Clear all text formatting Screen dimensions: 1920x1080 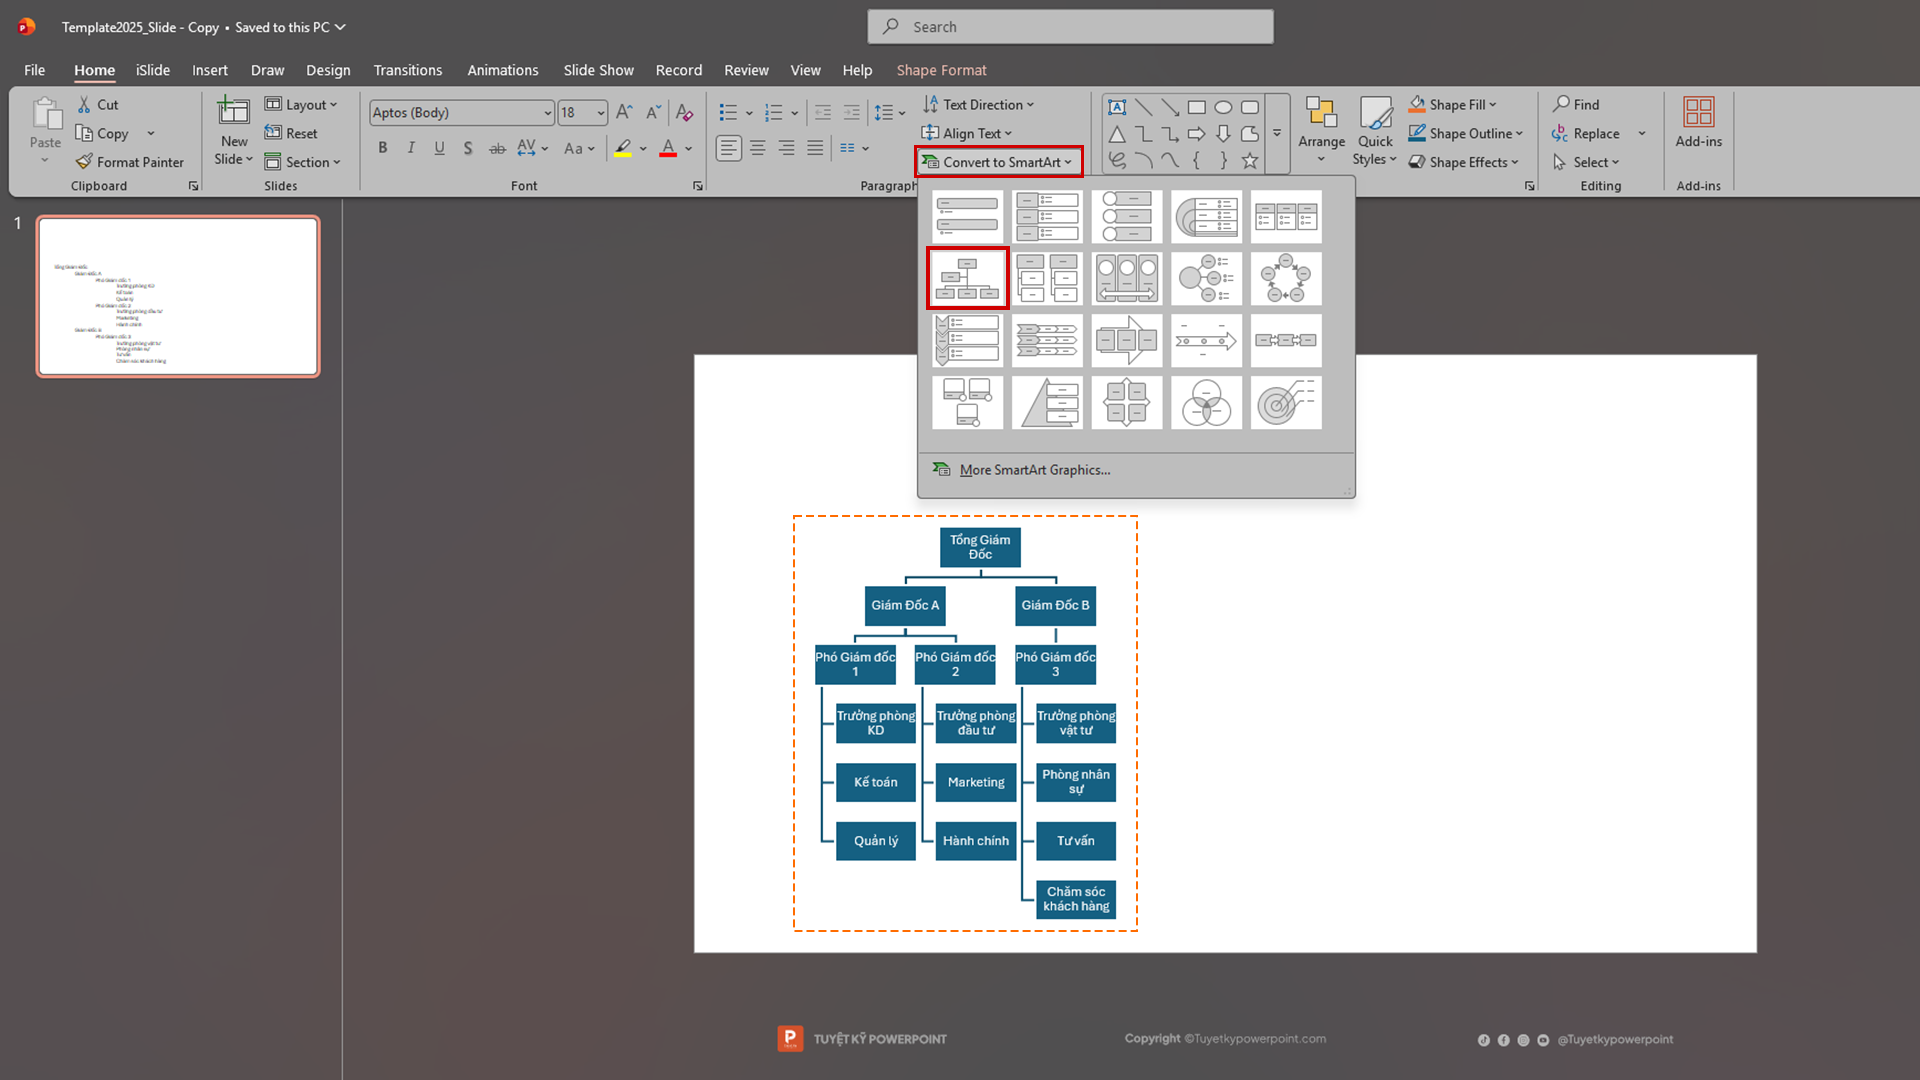click(x=684, y=112)
